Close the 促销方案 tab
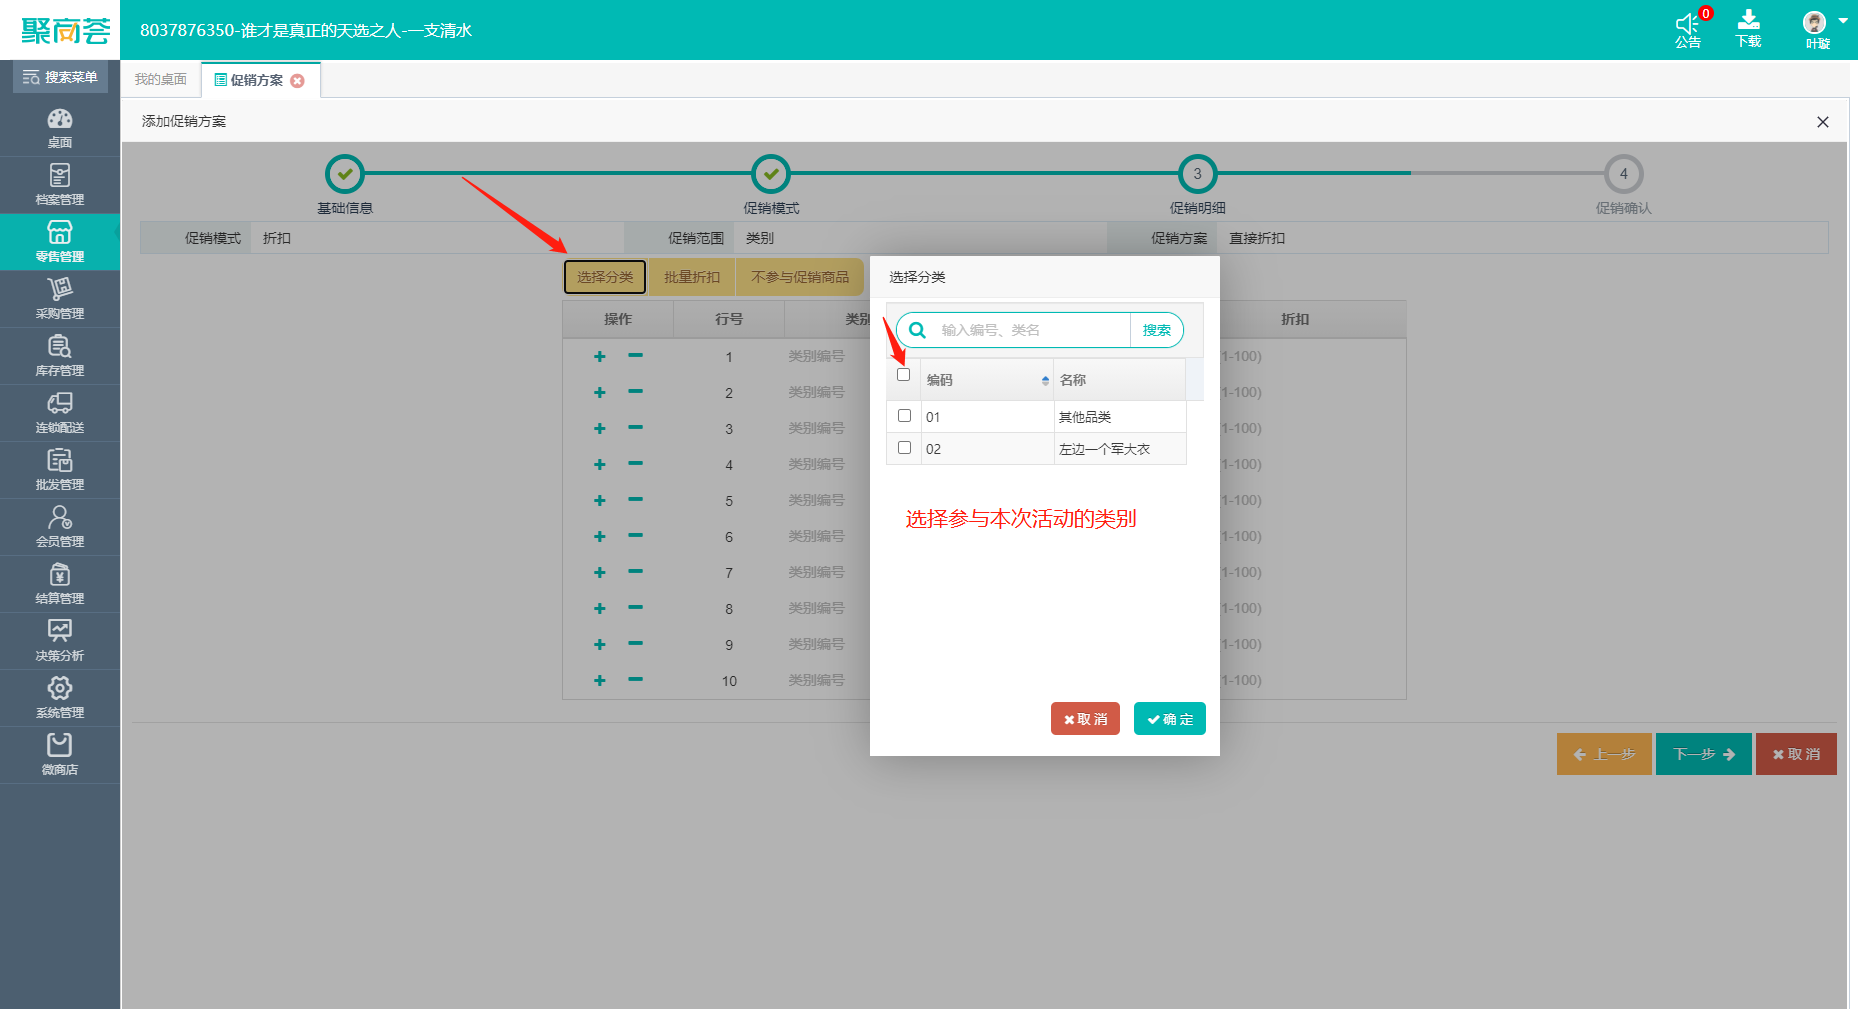 (x=297, y=81)
